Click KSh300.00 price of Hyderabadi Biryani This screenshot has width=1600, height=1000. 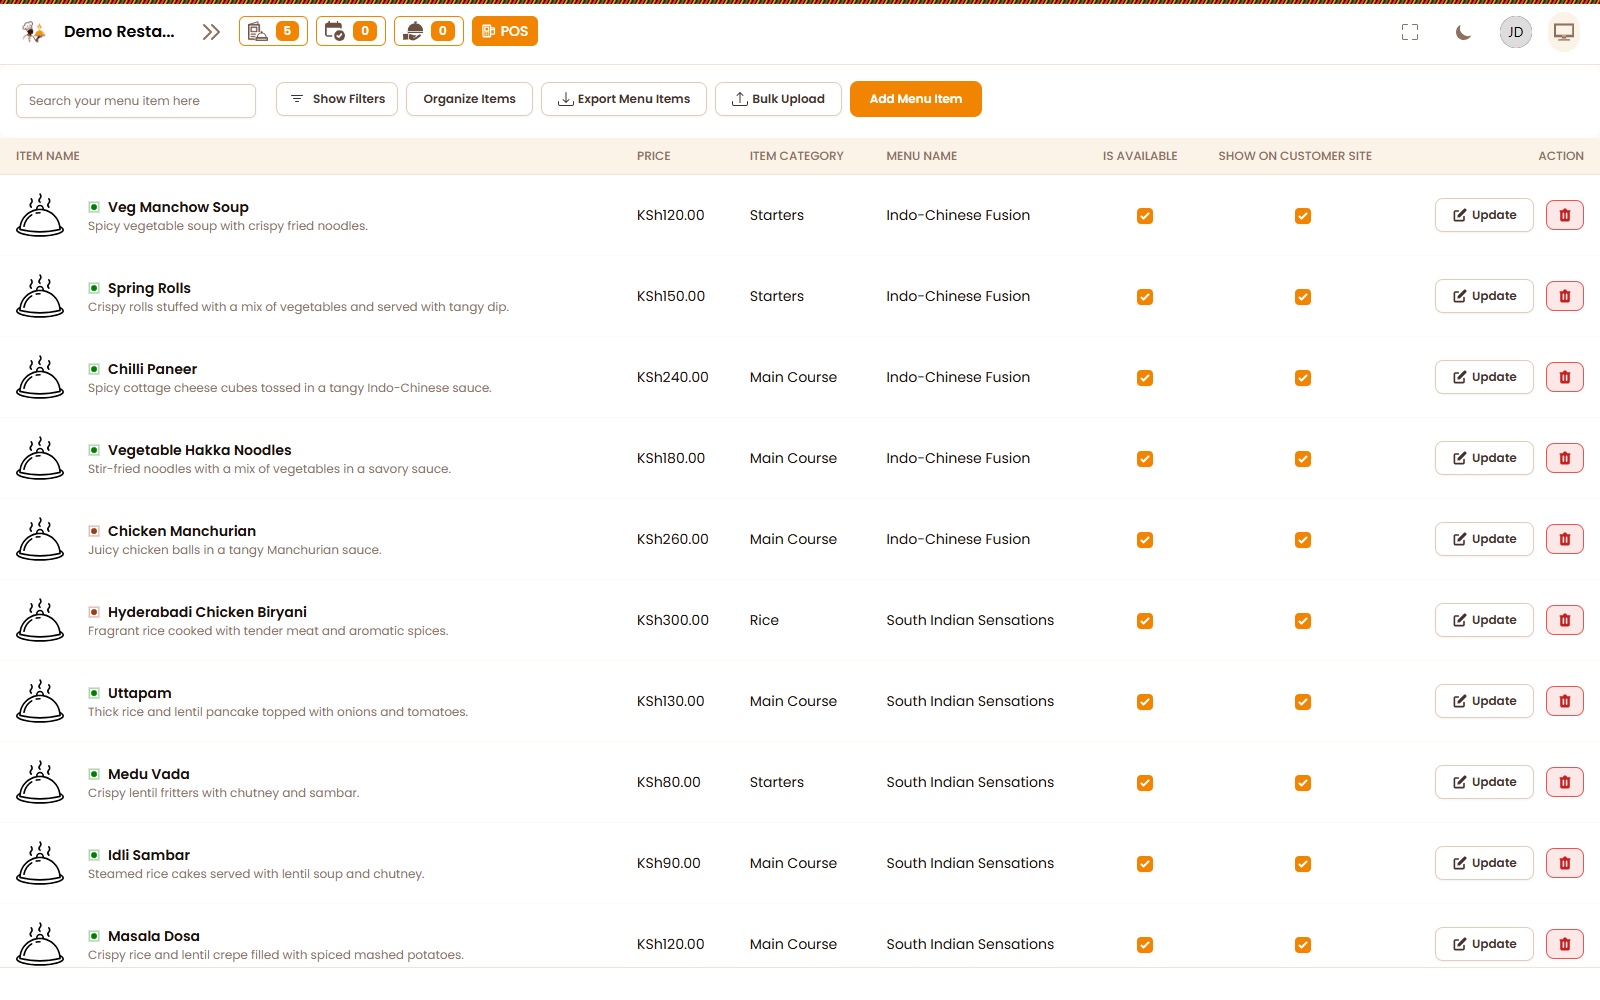673,620
